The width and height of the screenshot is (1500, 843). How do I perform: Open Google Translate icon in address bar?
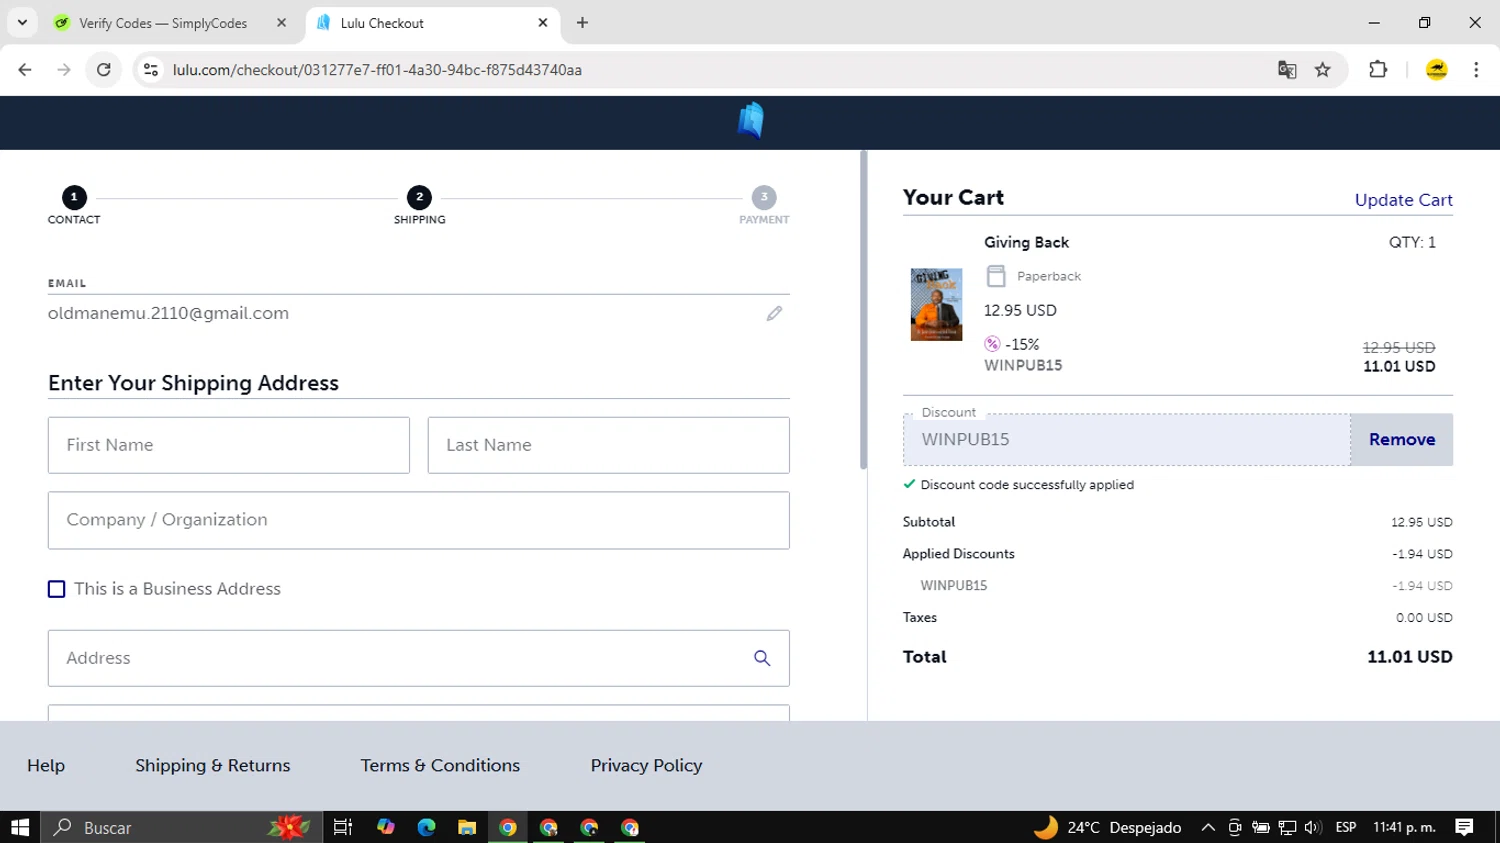[1287, 70]
